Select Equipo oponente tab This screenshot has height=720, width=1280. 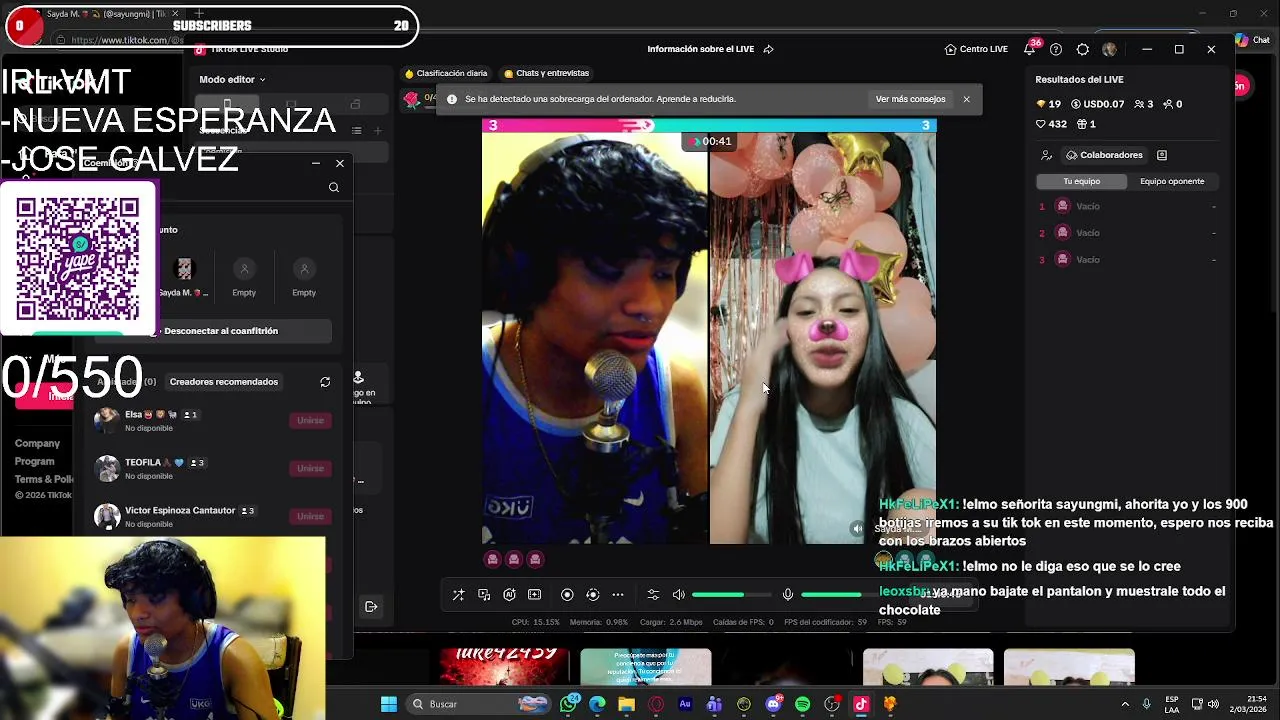coord(1172,181)
